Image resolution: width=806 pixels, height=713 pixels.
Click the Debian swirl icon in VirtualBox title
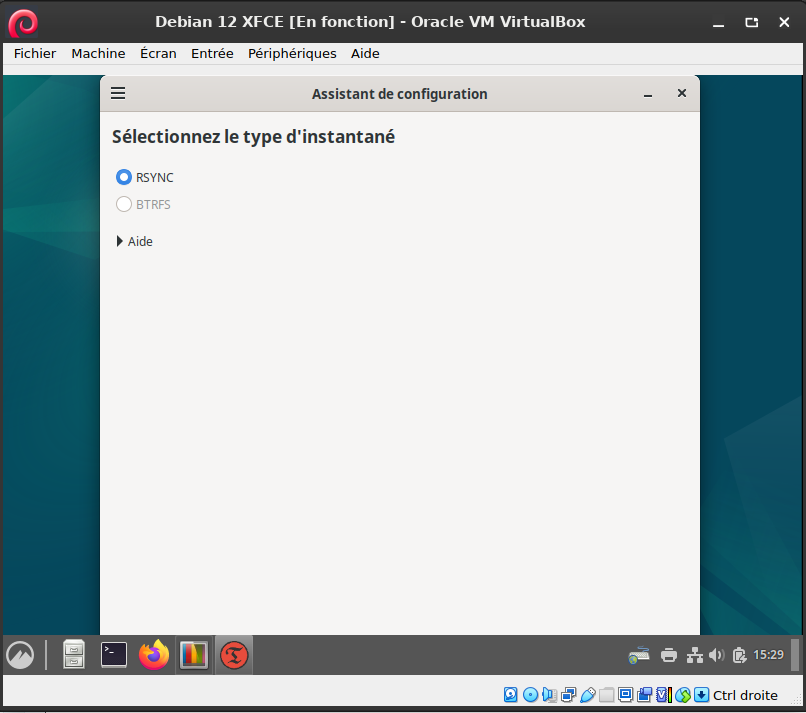[23, 23]
